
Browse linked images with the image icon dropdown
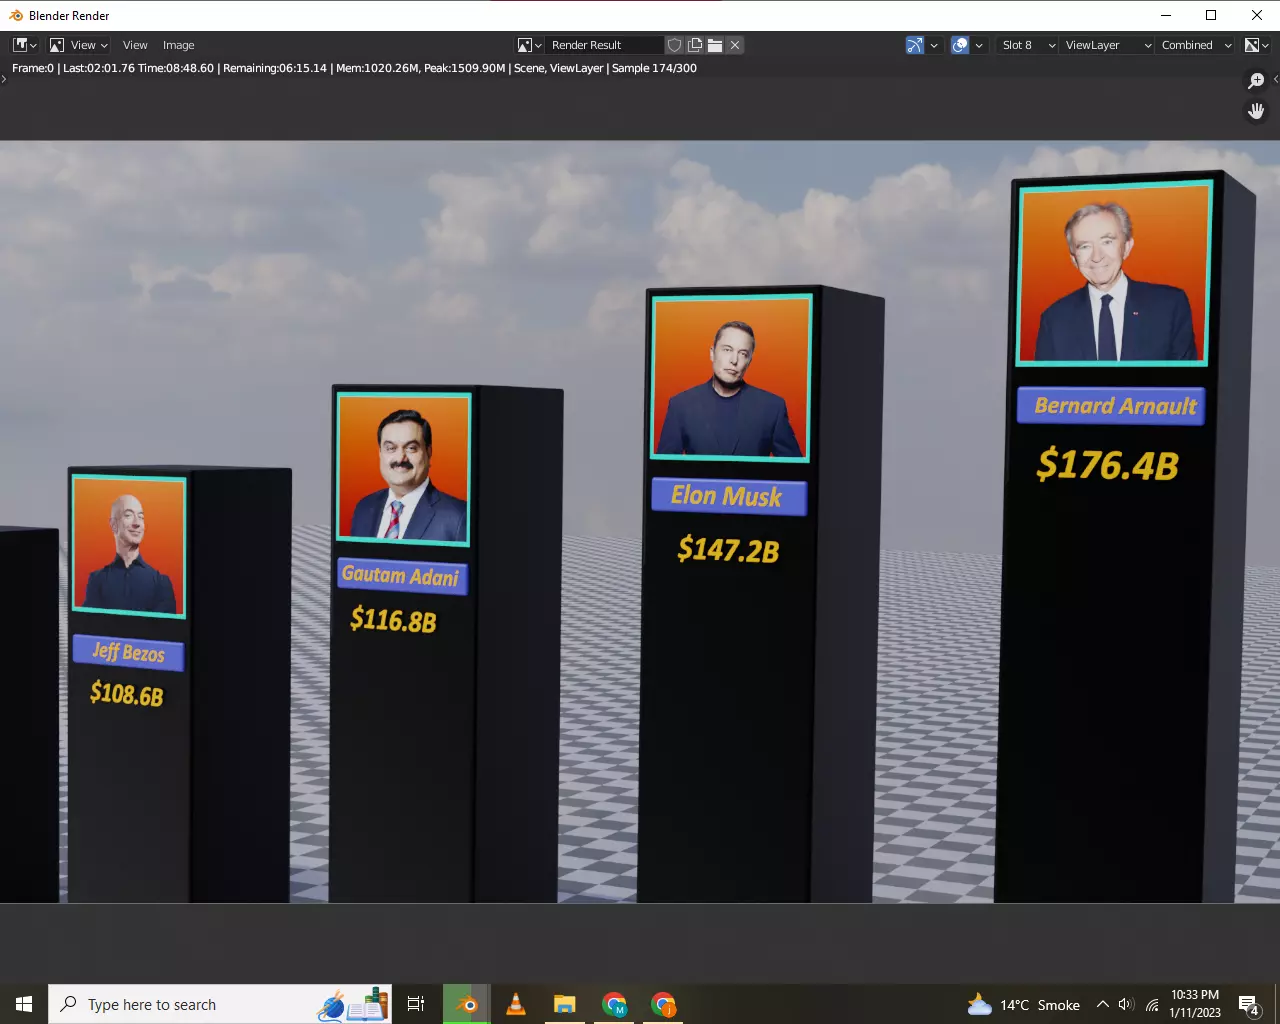pos(530,45)
